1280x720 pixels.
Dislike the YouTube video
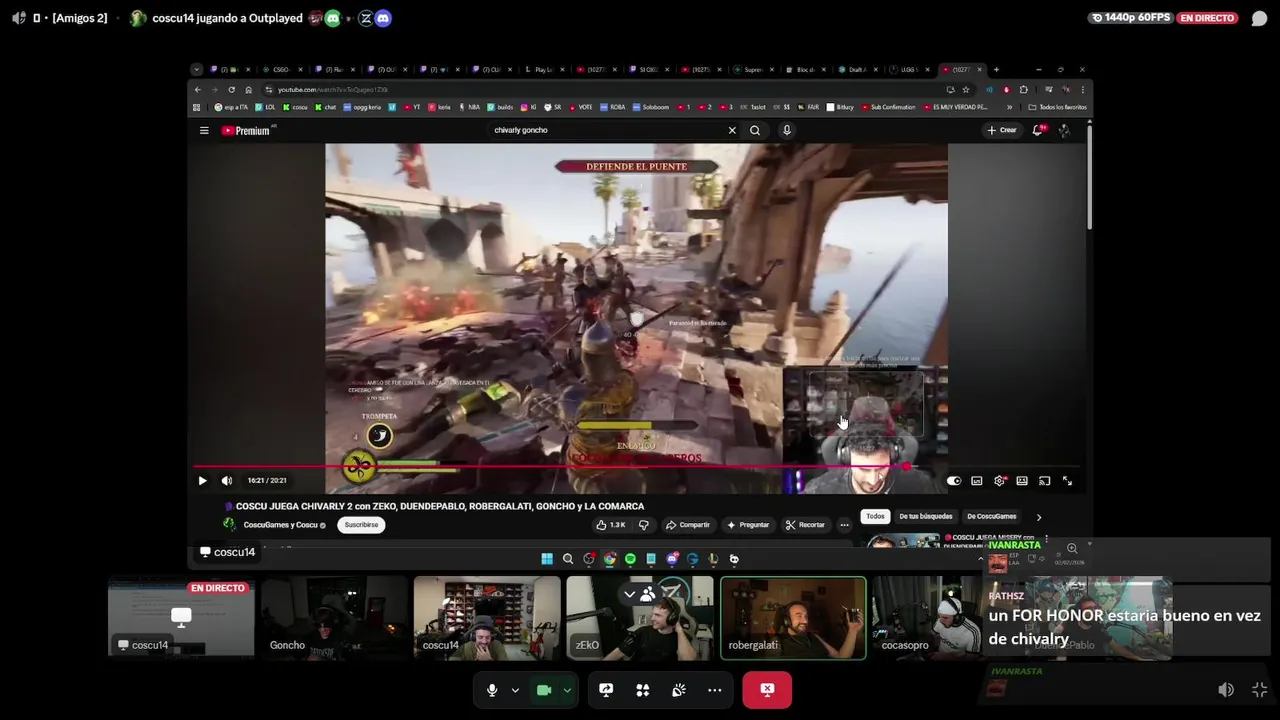[643, 525]
